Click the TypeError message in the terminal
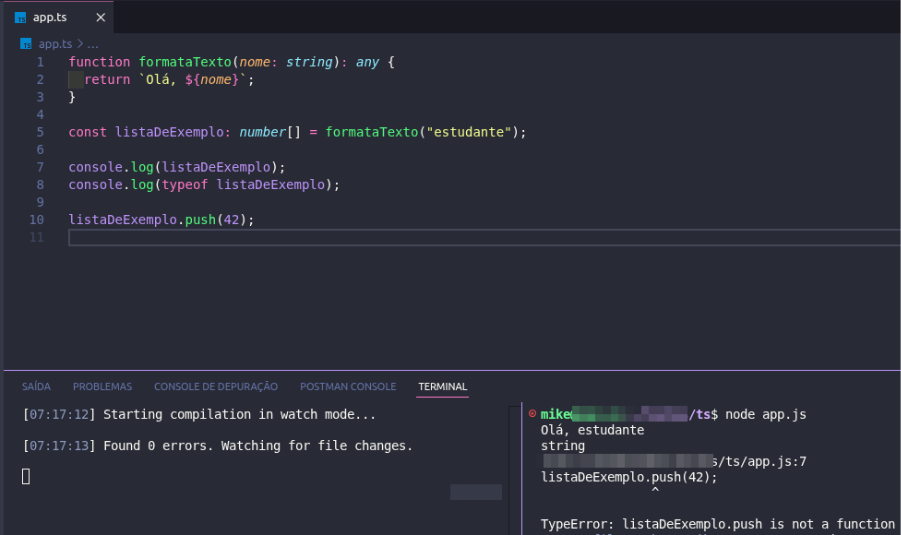The image size is (901, 535). point(718,524)
